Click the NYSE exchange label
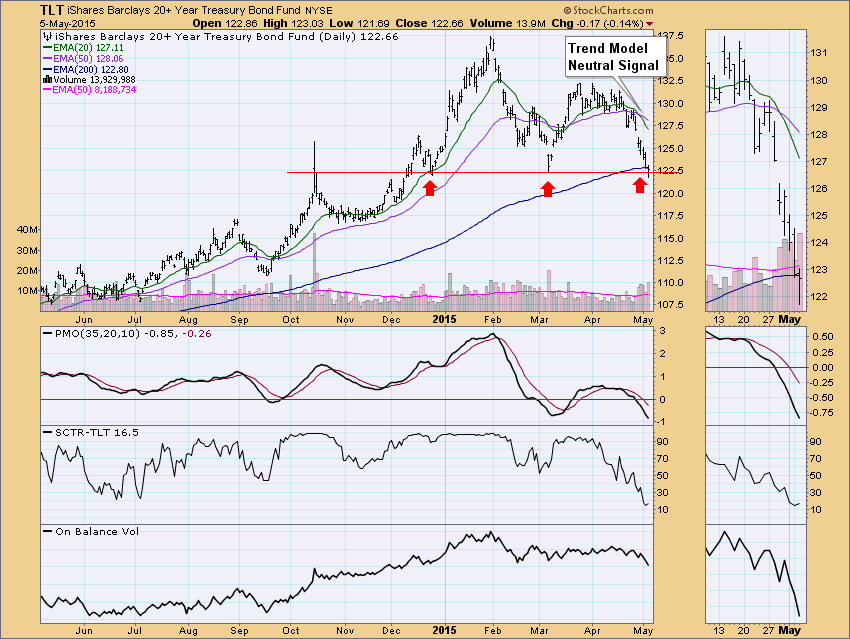 coord(318,10)
